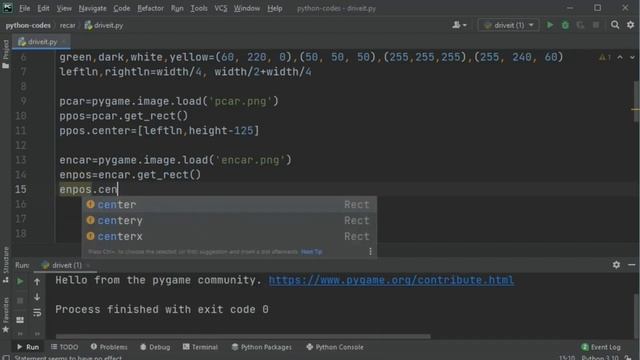Click recar breadcrumb

pos(67,25)
